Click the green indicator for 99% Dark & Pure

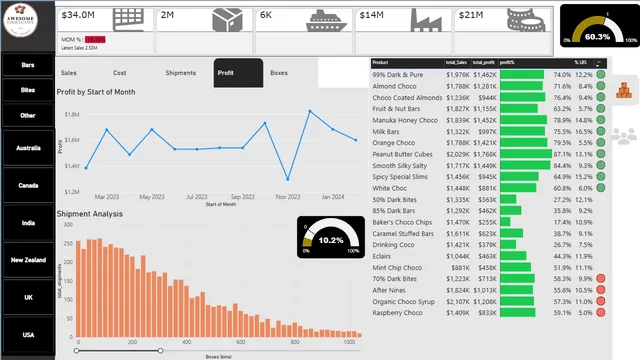[x=600, y=75]
